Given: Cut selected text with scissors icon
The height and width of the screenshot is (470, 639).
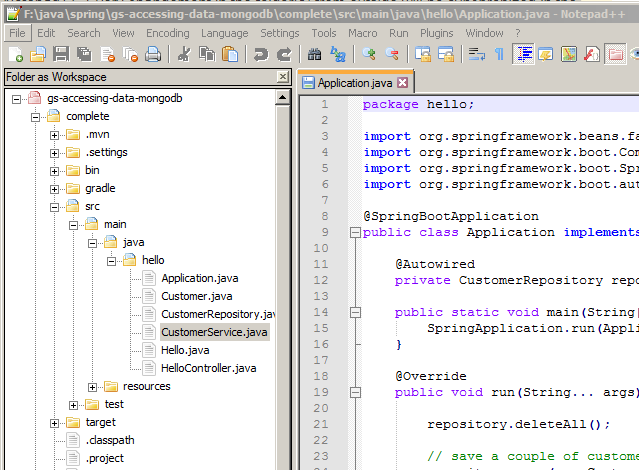Looking at the screenshot, I should [x=184, y=54].
